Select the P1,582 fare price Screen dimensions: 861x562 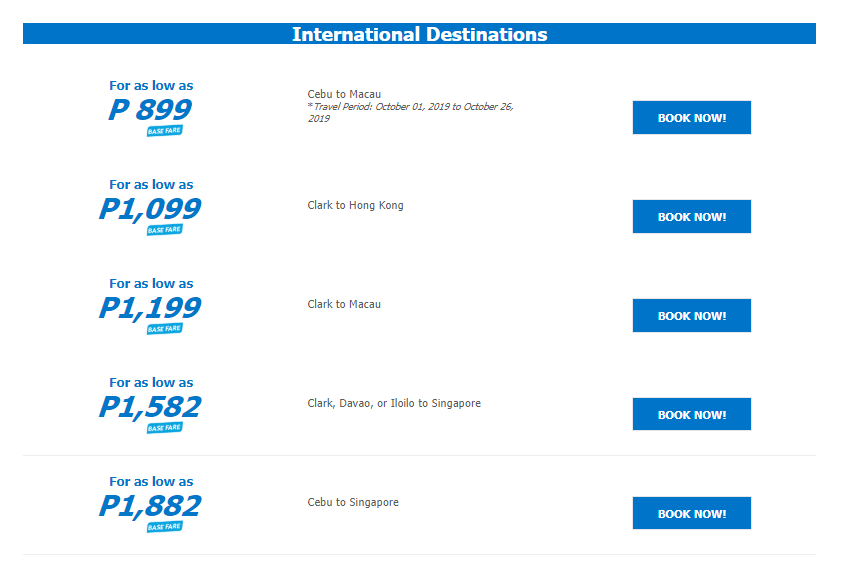click(150, 407)
